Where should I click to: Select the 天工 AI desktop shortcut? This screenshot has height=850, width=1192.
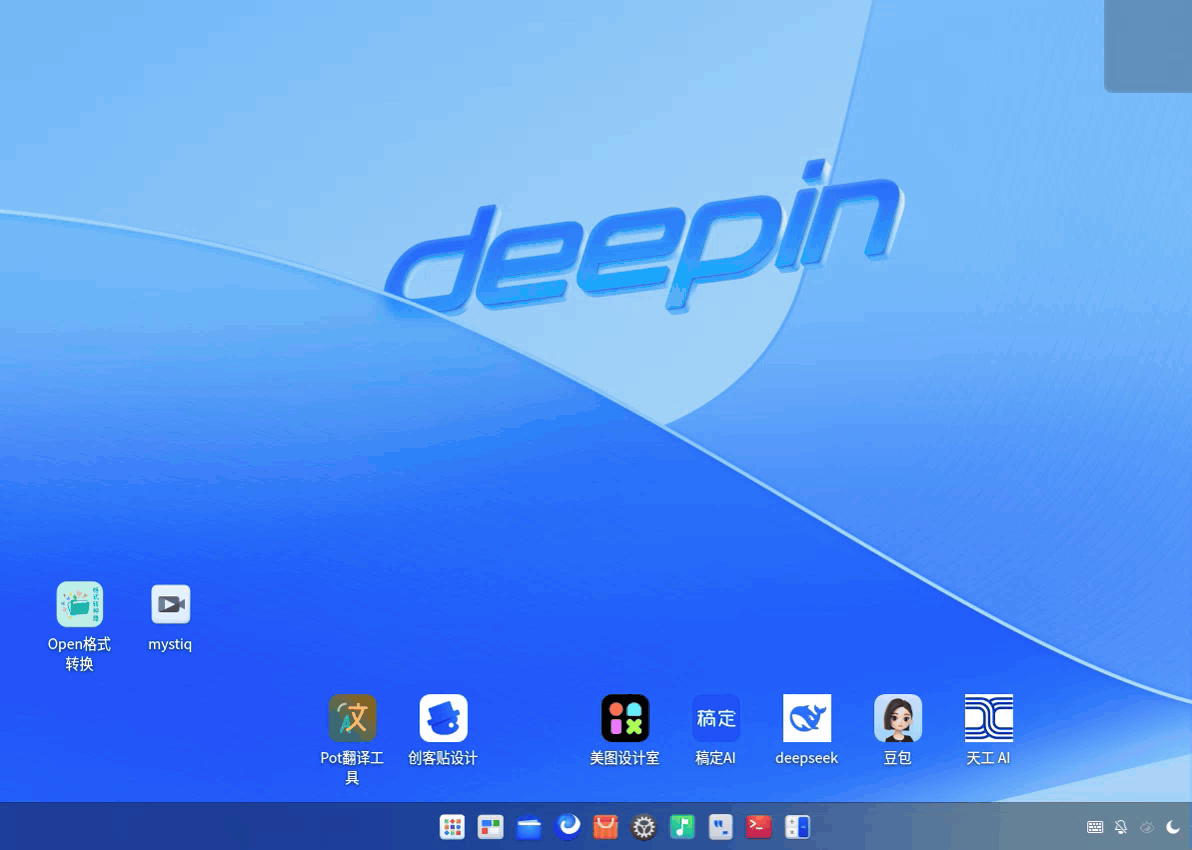(x=988, y=718)
